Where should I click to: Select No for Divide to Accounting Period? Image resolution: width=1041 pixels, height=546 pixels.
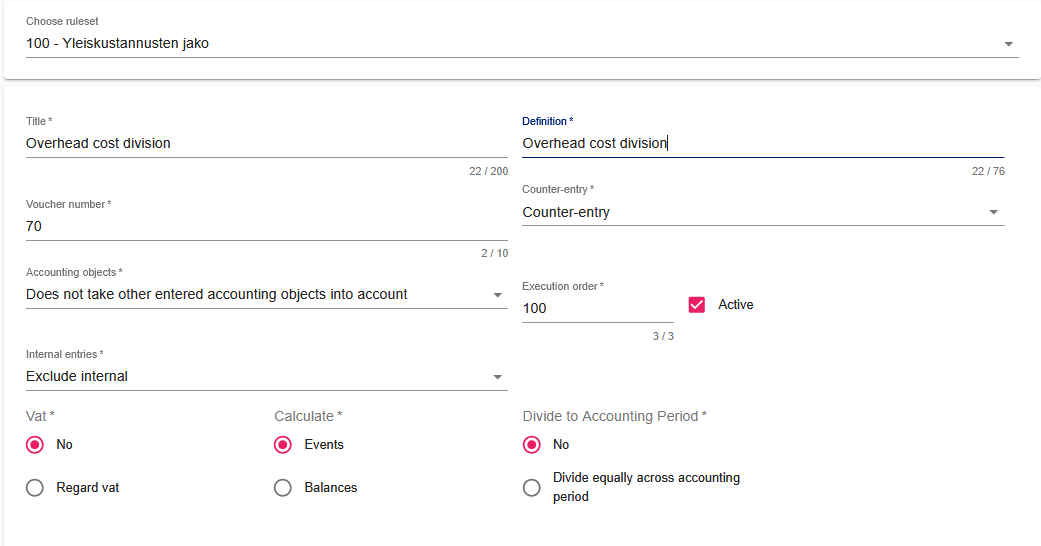point(532,445)
